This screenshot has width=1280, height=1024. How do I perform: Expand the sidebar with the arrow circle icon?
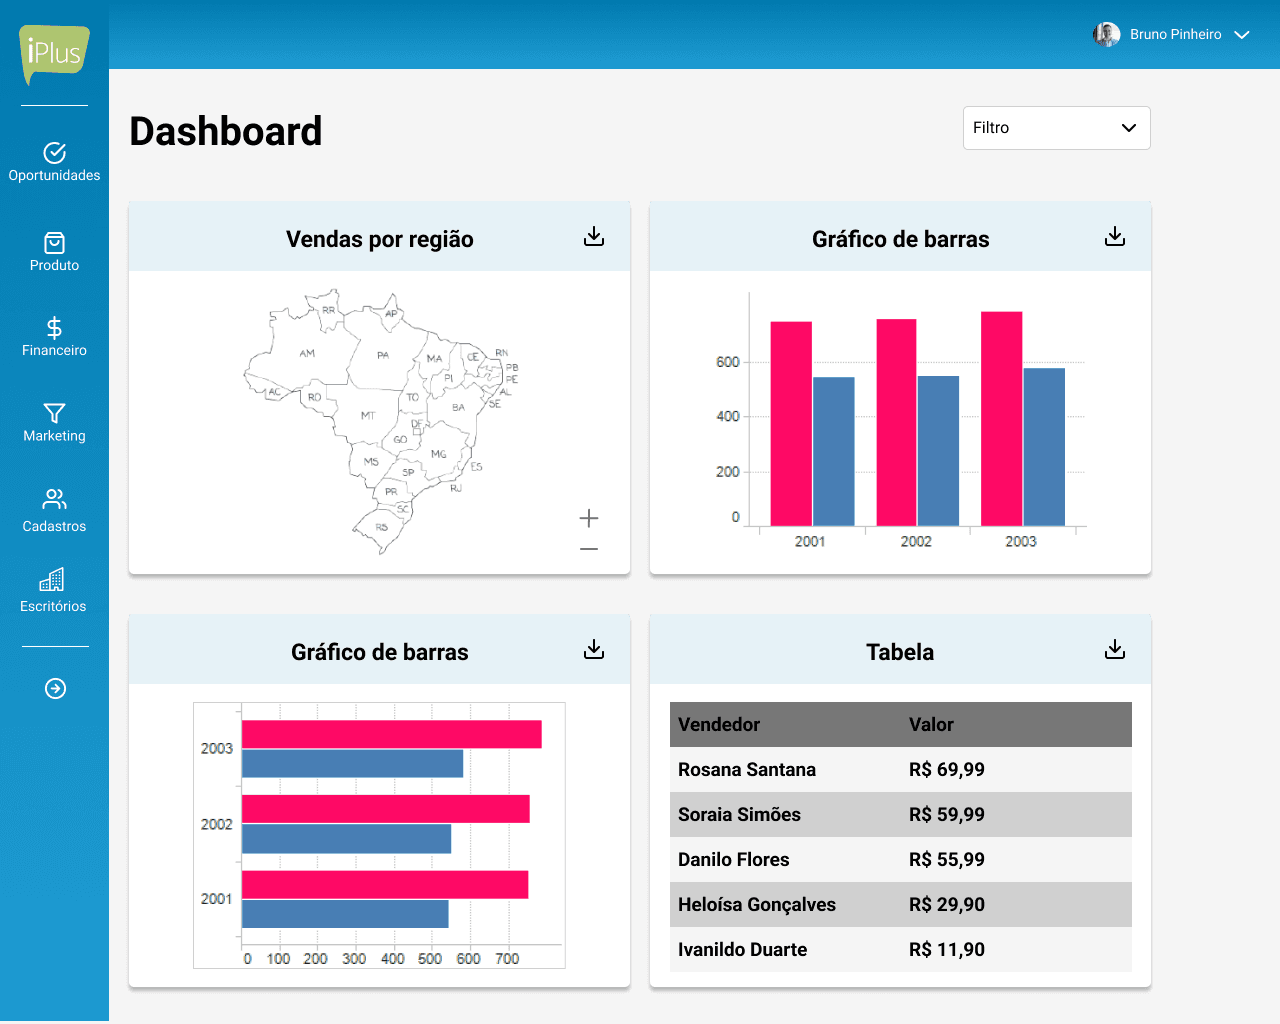55,688
